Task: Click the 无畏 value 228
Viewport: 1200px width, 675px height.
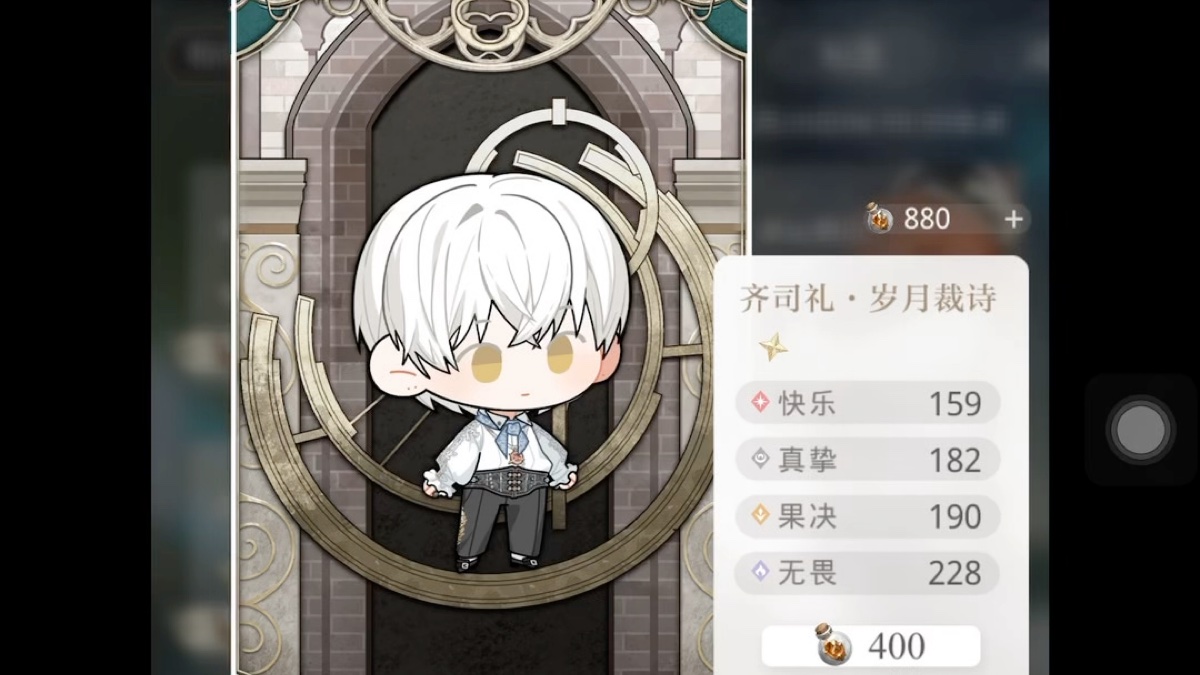Action: pyautogui.click(x=955, y=574)
